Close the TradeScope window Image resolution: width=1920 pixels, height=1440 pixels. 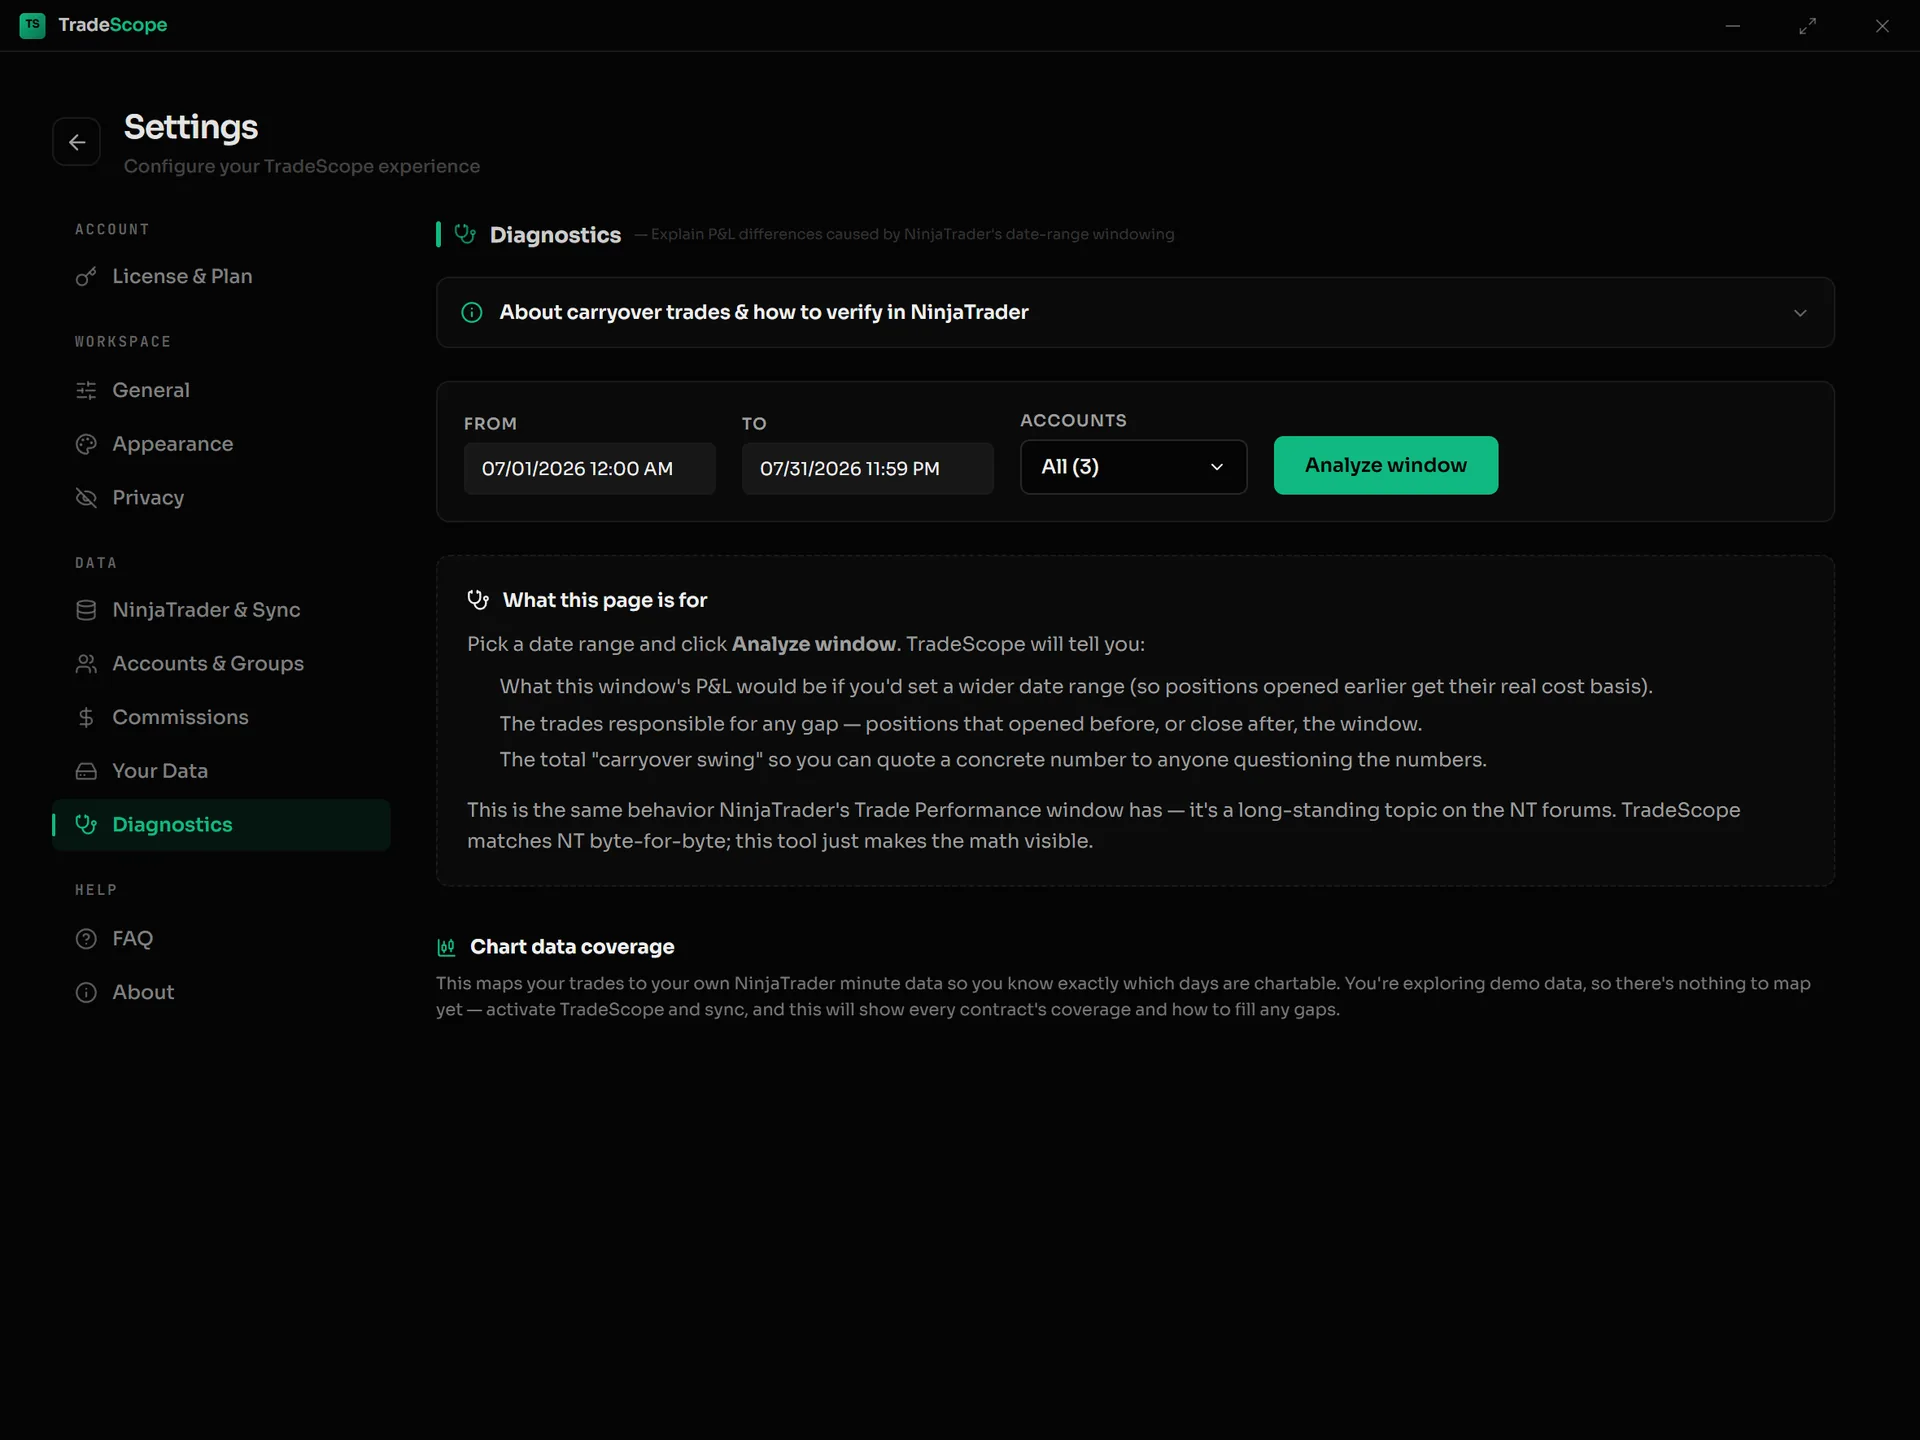[x=1882, y=26]
